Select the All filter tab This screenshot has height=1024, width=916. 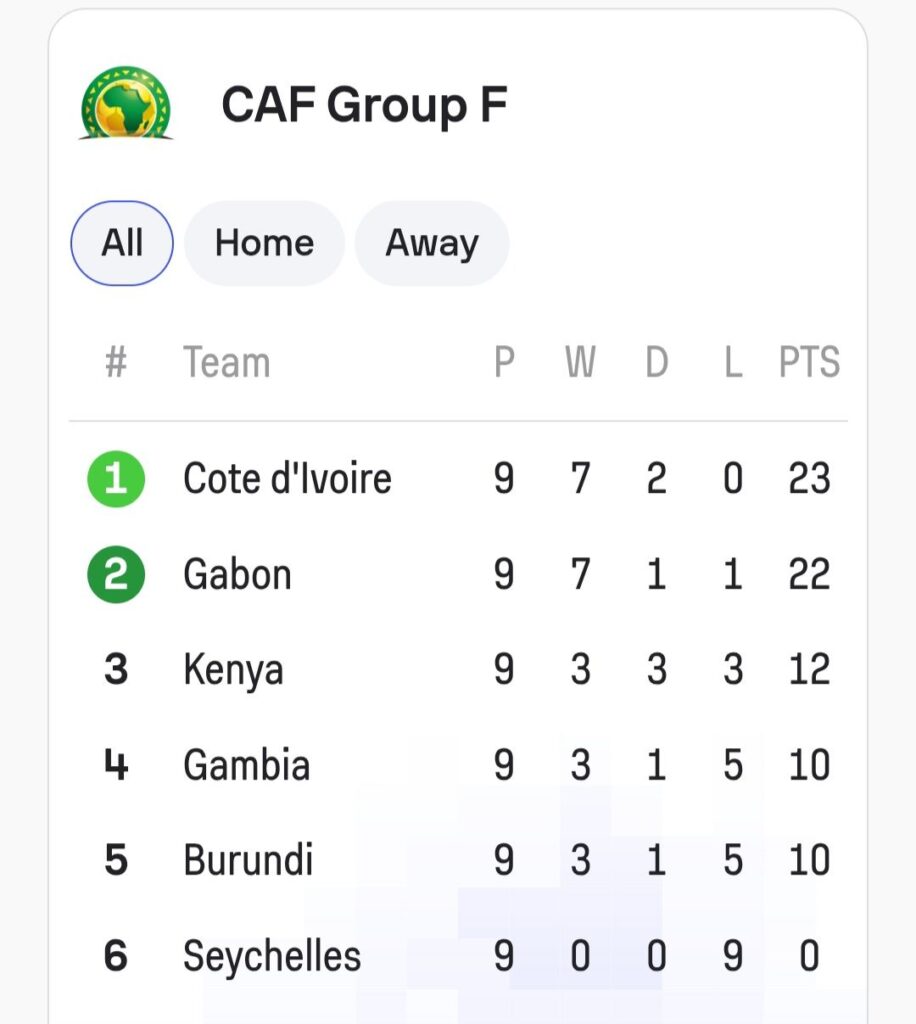[122, 243]
